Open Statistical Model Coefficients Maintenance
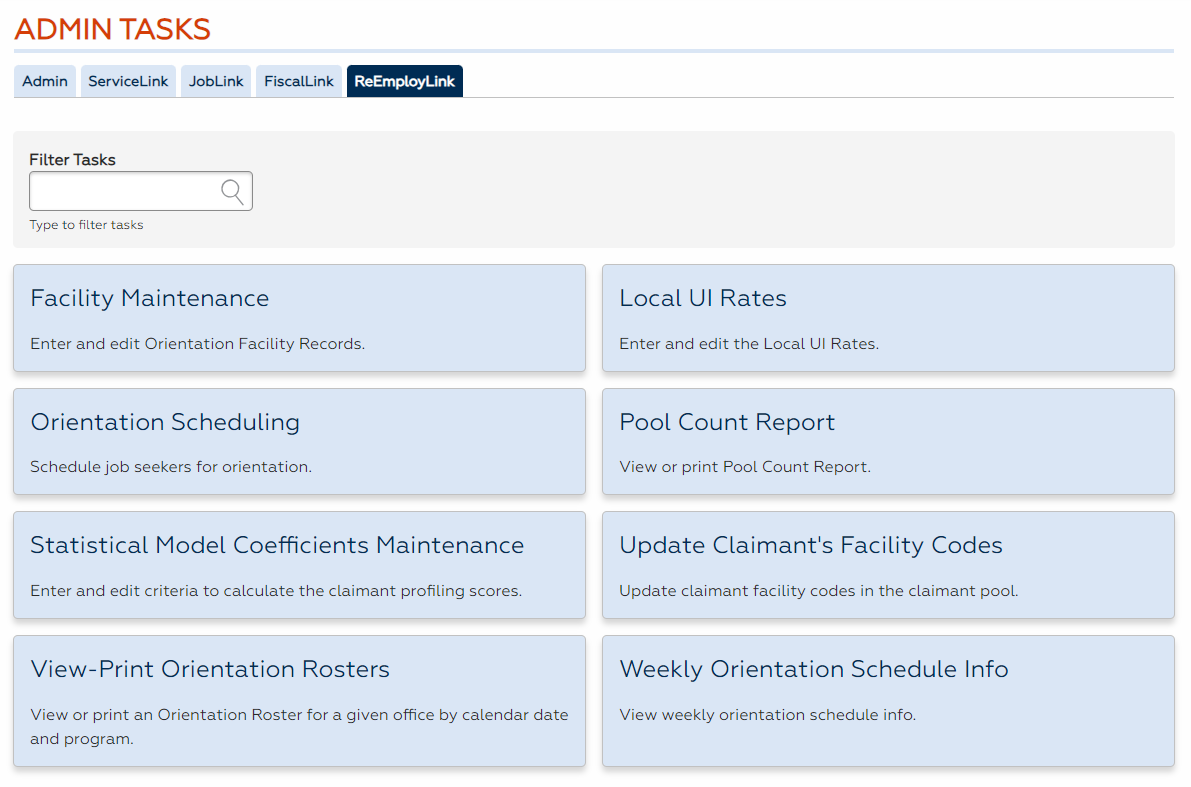The height and width of the screenshot is (787, 1191). [299, 565]
